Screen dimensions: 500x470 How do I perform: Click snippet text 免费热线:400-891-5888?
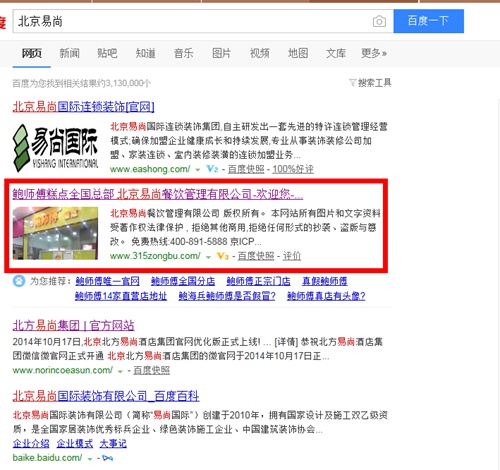click(x=179, y=241)
